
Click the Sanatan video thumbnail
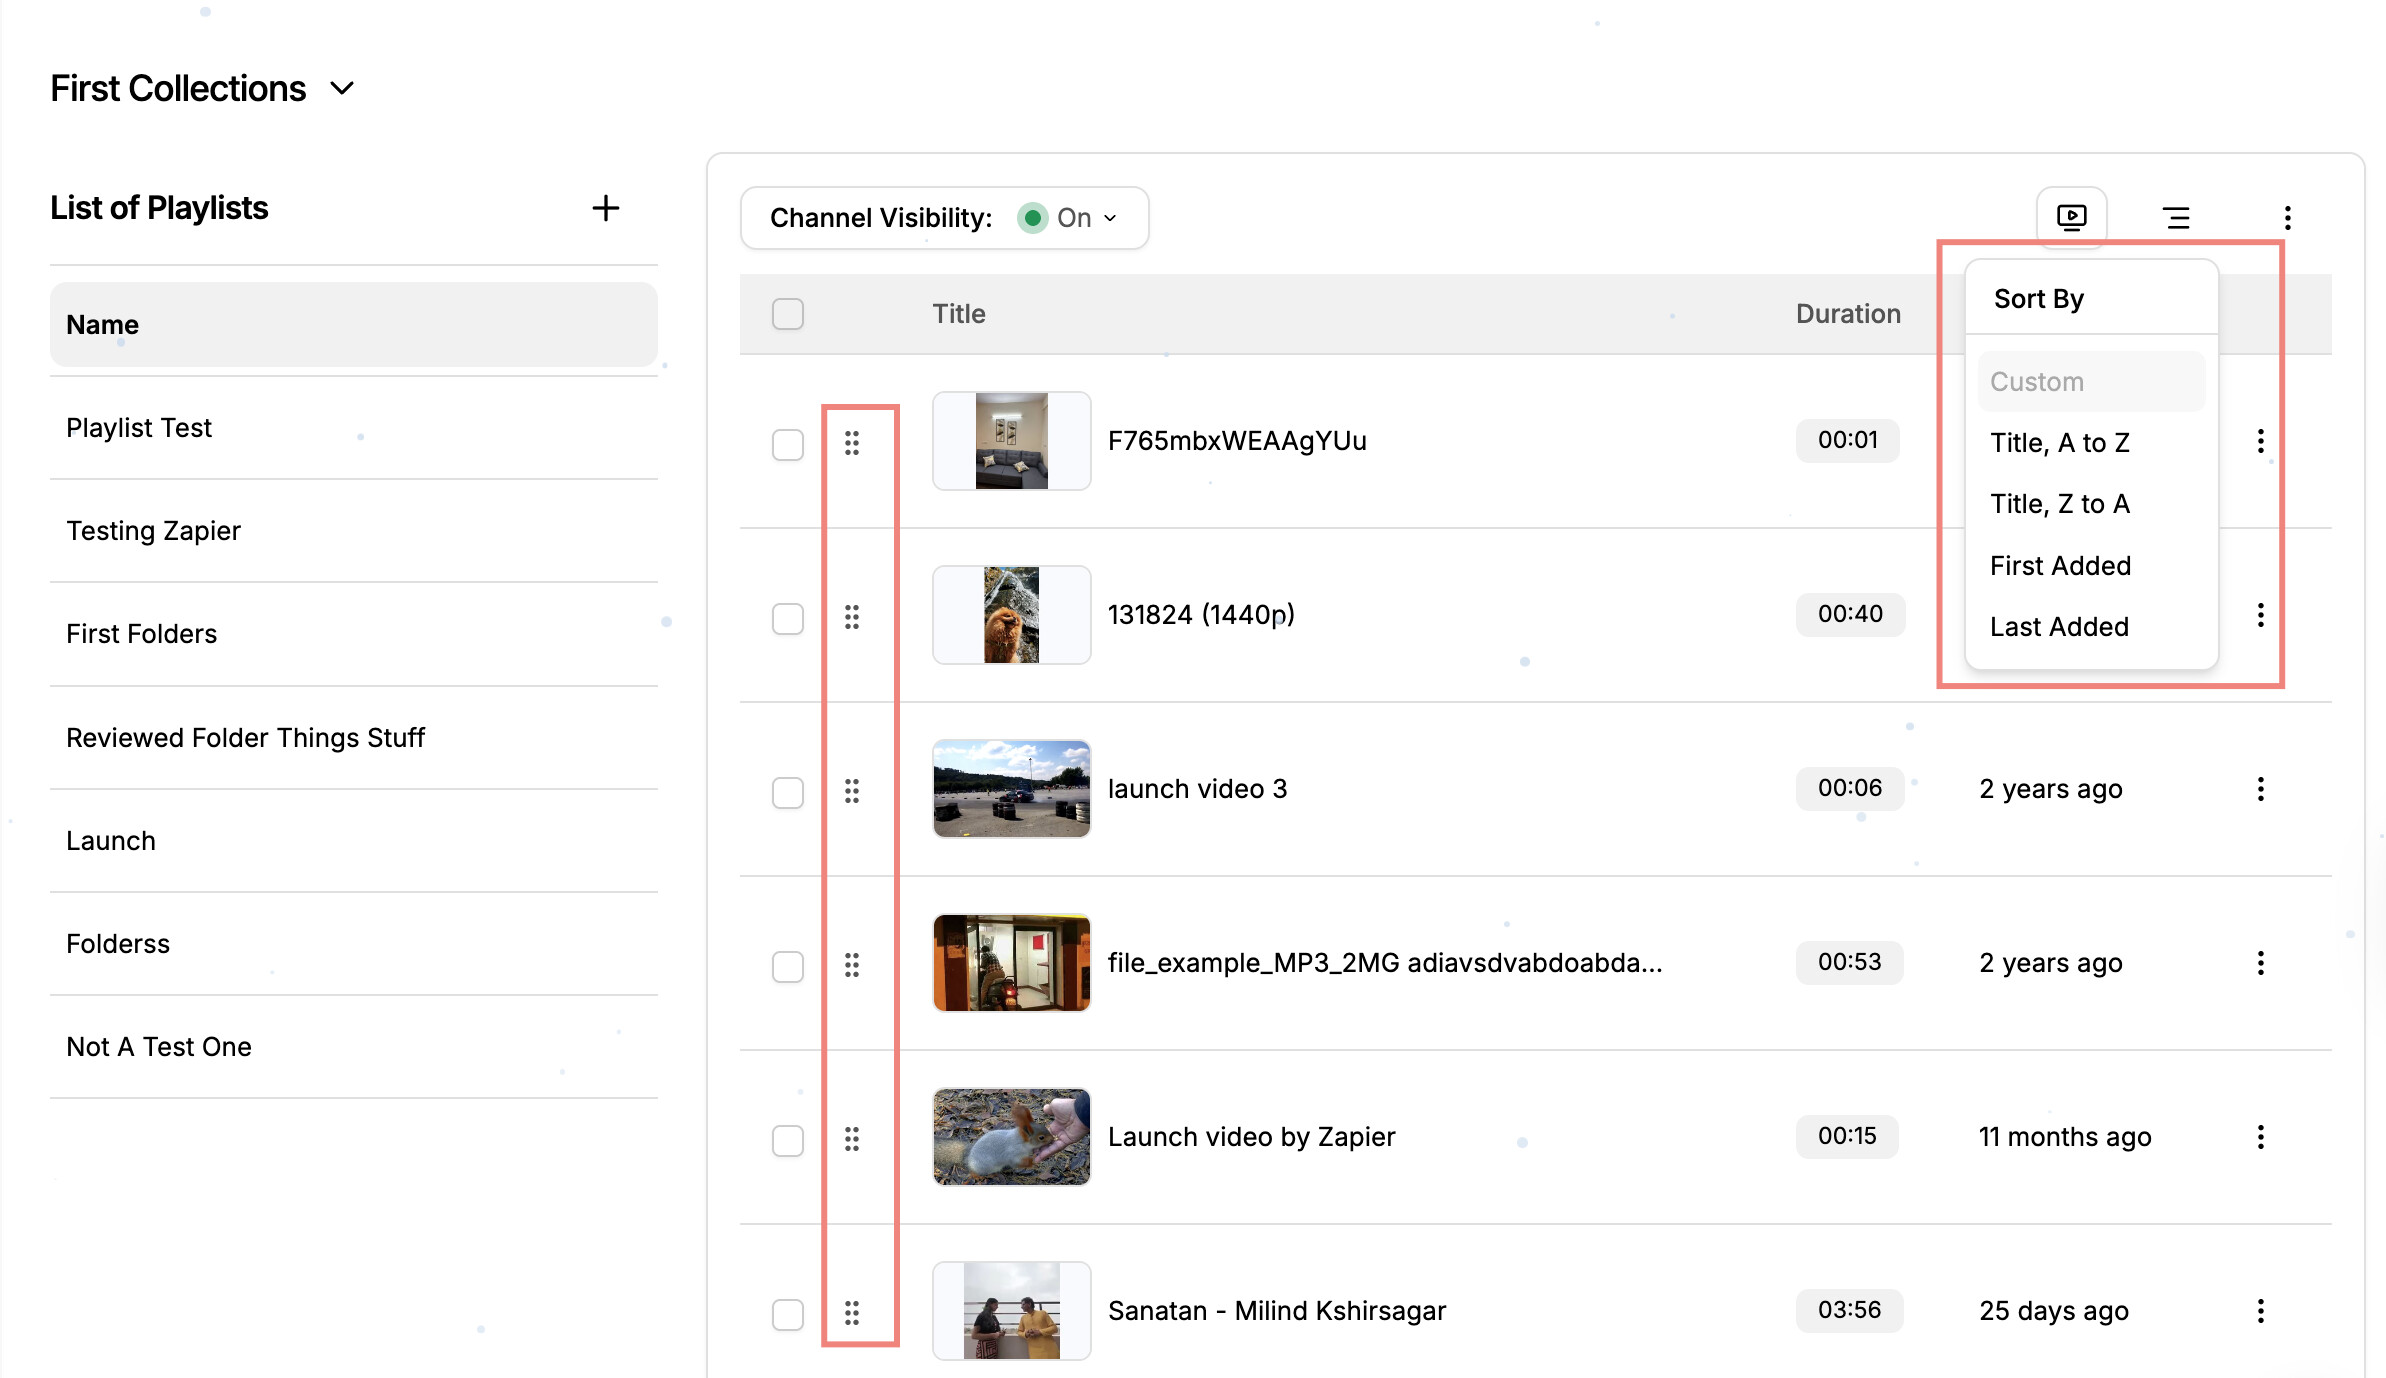click(x=1011, y=1310)
